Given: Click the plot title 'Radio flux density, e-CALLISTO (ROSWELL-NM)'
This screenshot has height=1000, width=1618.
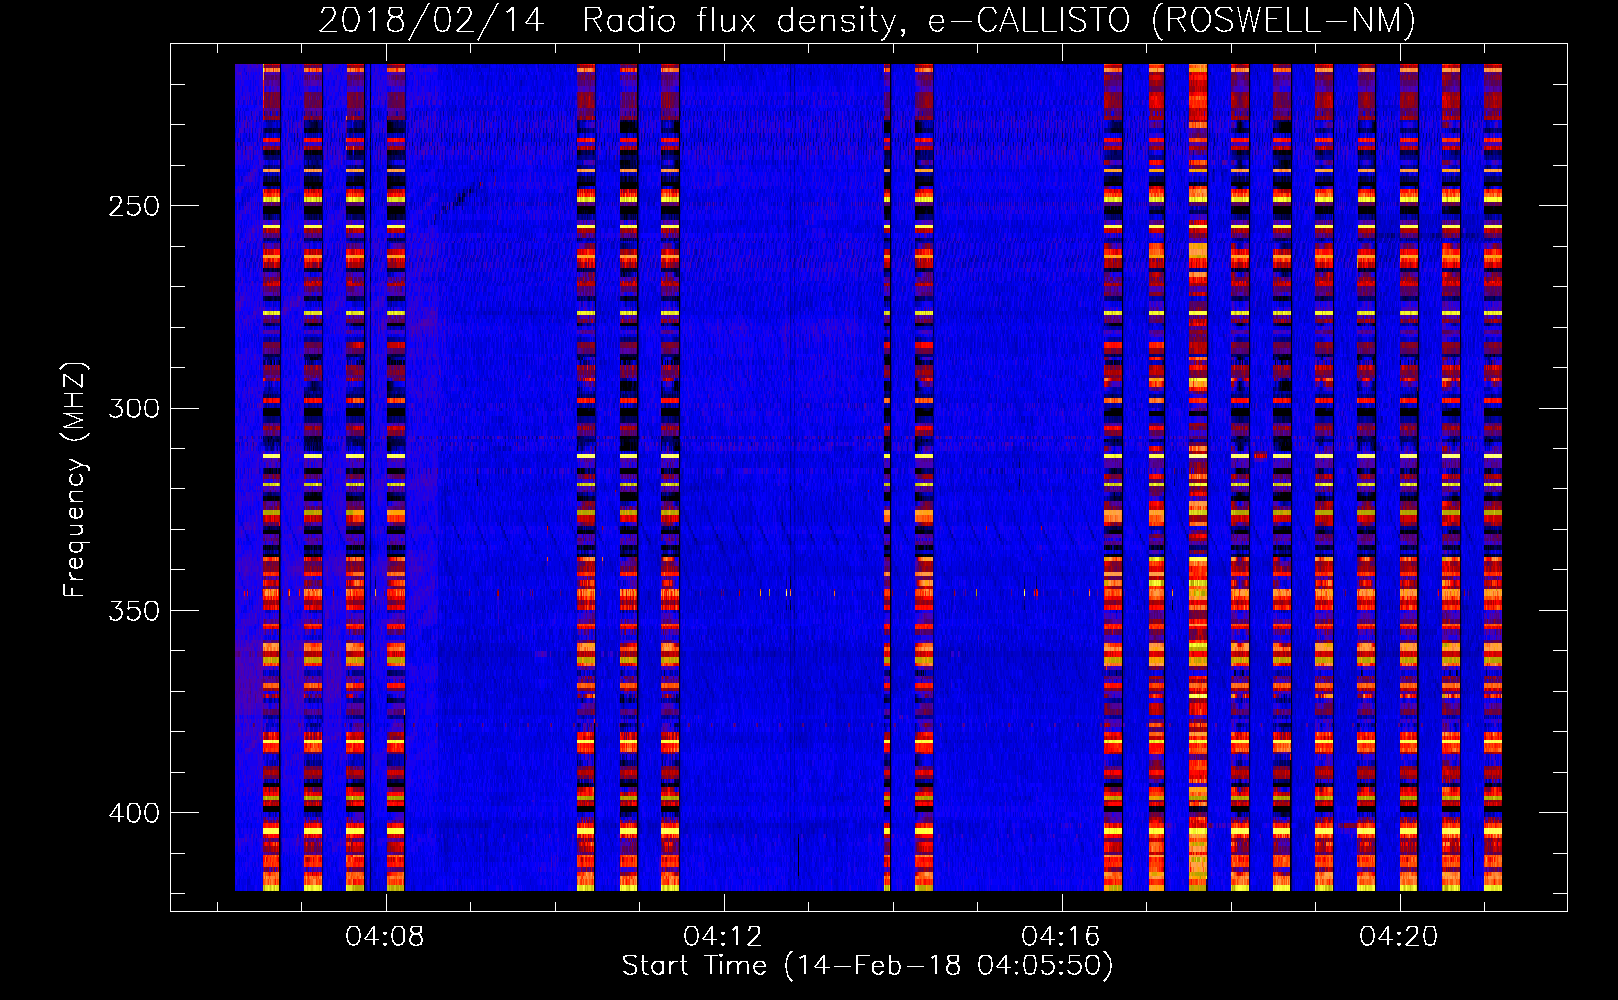Looking at the screenshot, I should coord(999,20).
